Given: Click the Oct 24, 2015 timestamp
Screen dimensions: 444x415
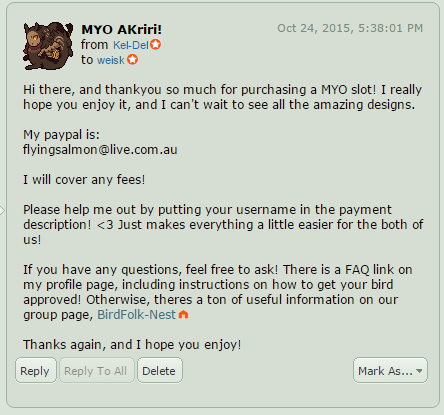Looking at the screenshot, I should [x=350, y=28].
